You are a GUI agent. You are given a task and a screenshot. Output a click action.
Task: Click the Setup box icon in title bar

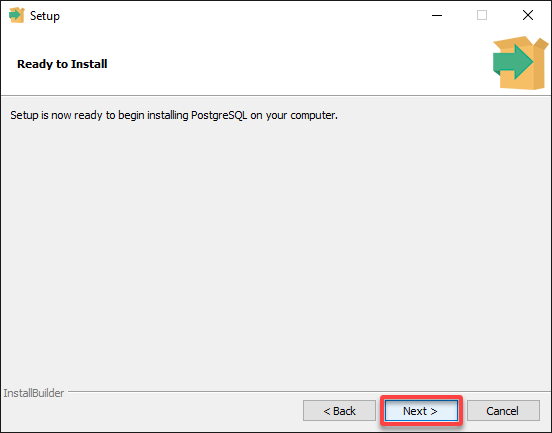(17, 15)
